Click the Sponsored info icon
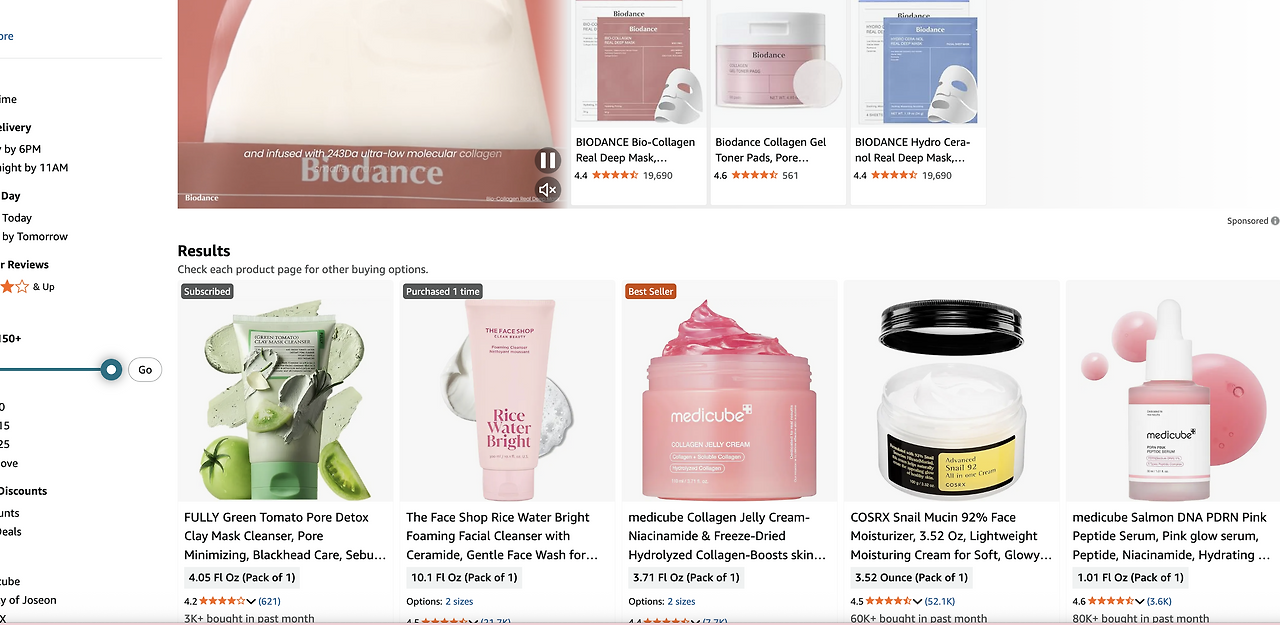1280x625 pixels. coord(1275,221)
